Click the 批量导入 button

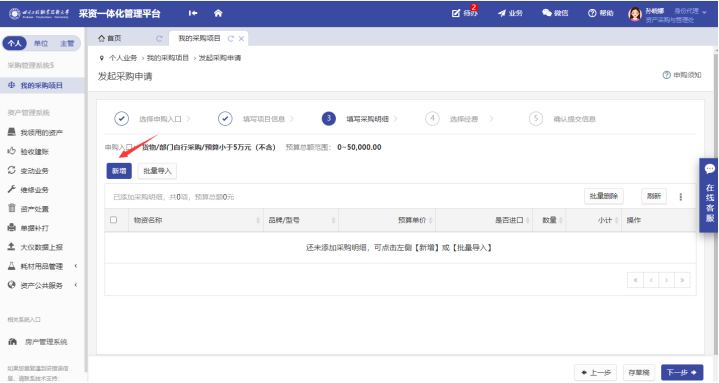pos(157,171)
